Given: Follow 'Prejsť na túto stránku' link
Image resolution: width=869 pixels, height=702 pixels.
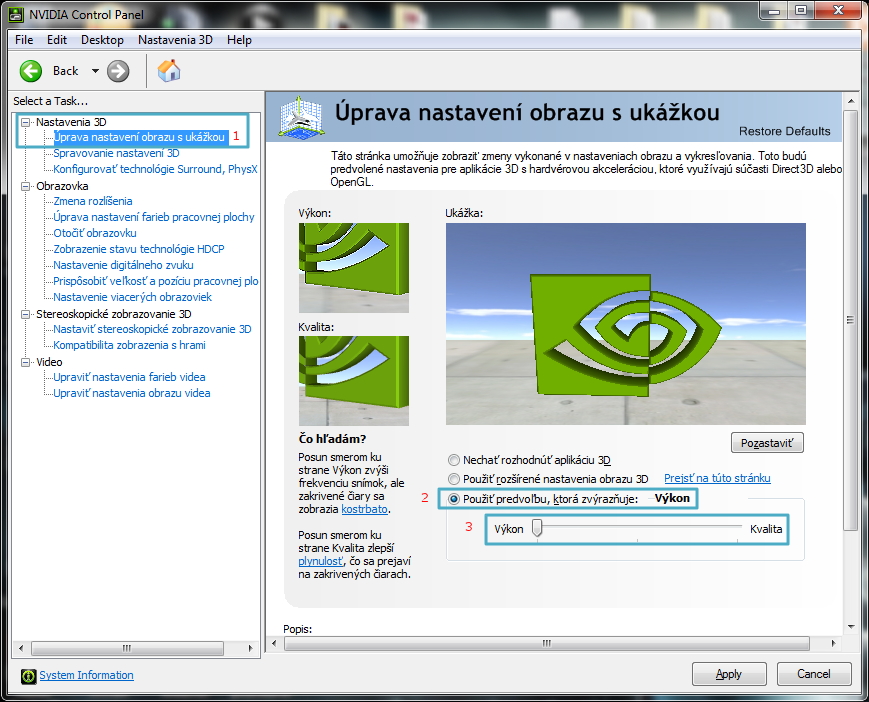Looking at the screenshot, I should click(717, 479).
